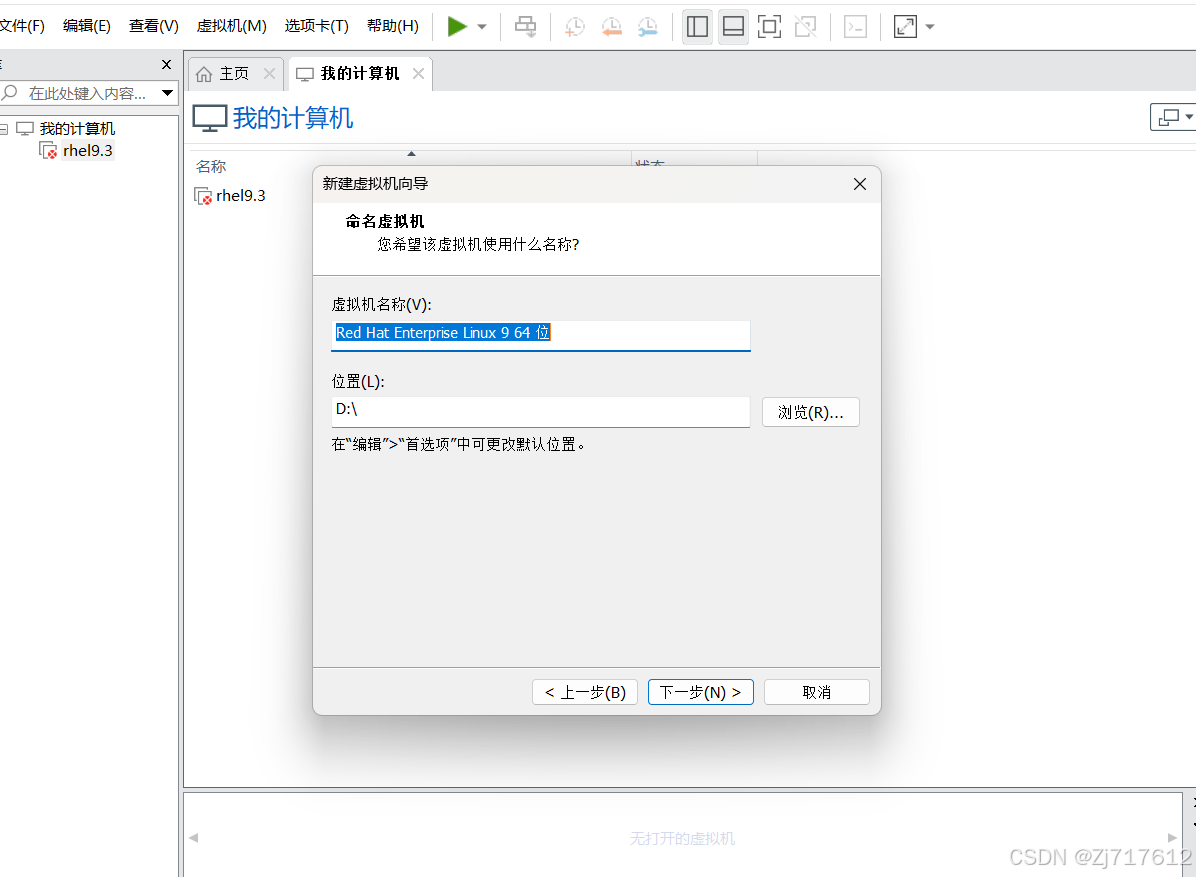Open the 帮助(H) menu

[392, 26]
